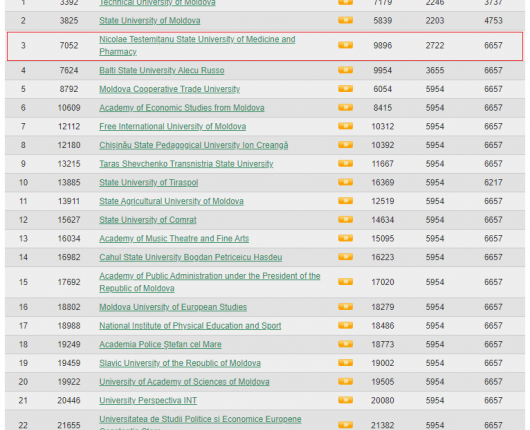This screenshot has width=530, height=430.
Task: Click details arrow icon for Academia Police Ștefan cel Mare
Action: pyautogui.click(x=345, y=344)
